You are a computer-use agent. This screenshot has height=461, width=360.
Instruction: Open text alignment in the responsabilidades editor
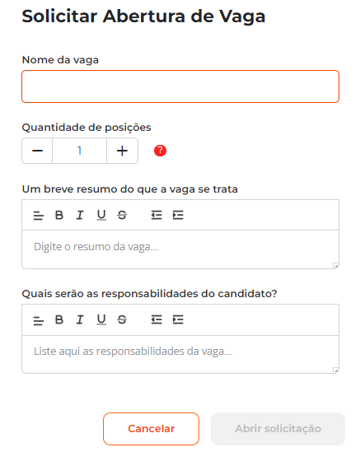38,321
